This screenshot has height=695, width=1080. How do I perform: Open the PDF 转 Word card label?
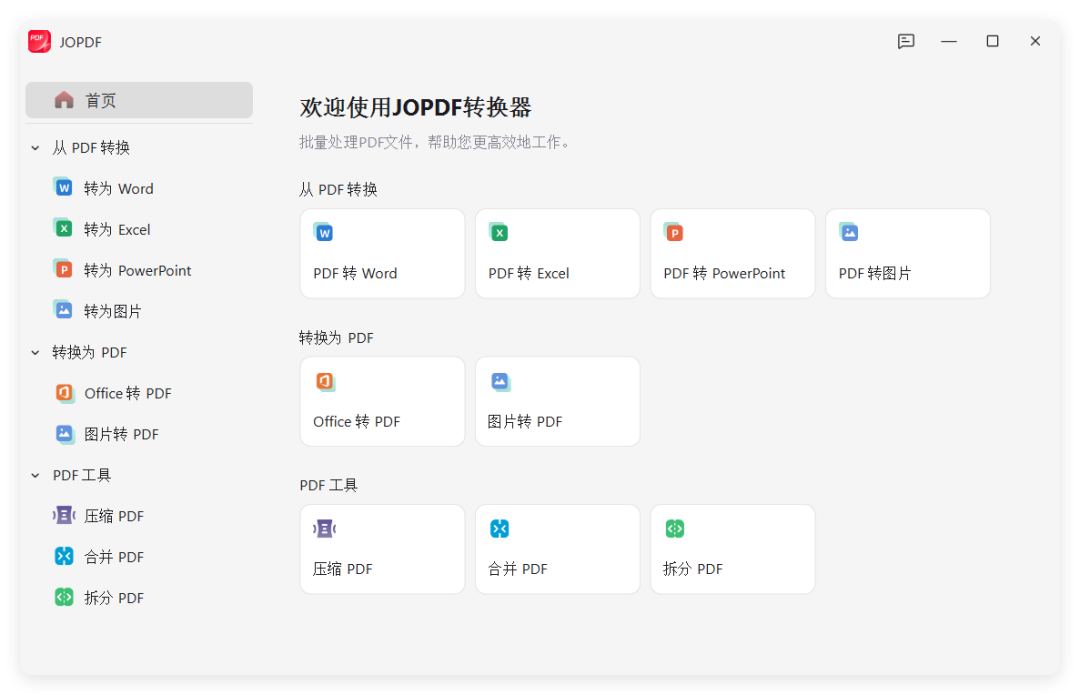click(x=355, y=273)
